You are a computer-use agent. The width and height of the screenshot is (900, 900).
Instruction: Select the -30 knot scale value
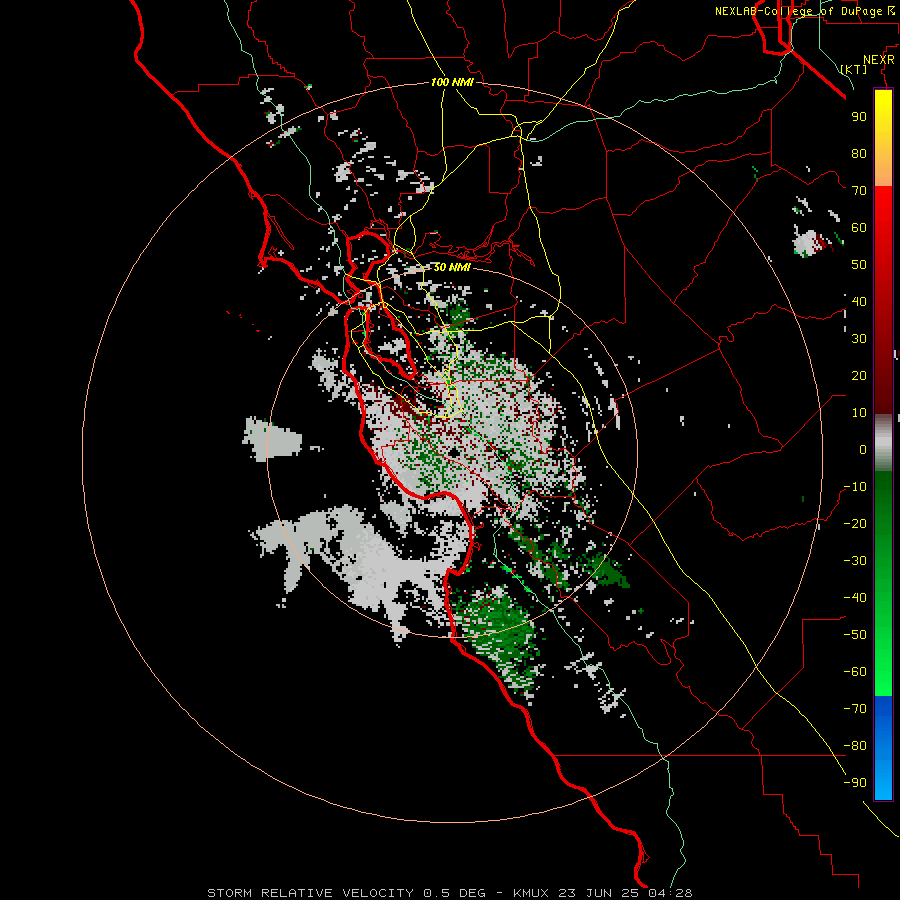point(855,561)
